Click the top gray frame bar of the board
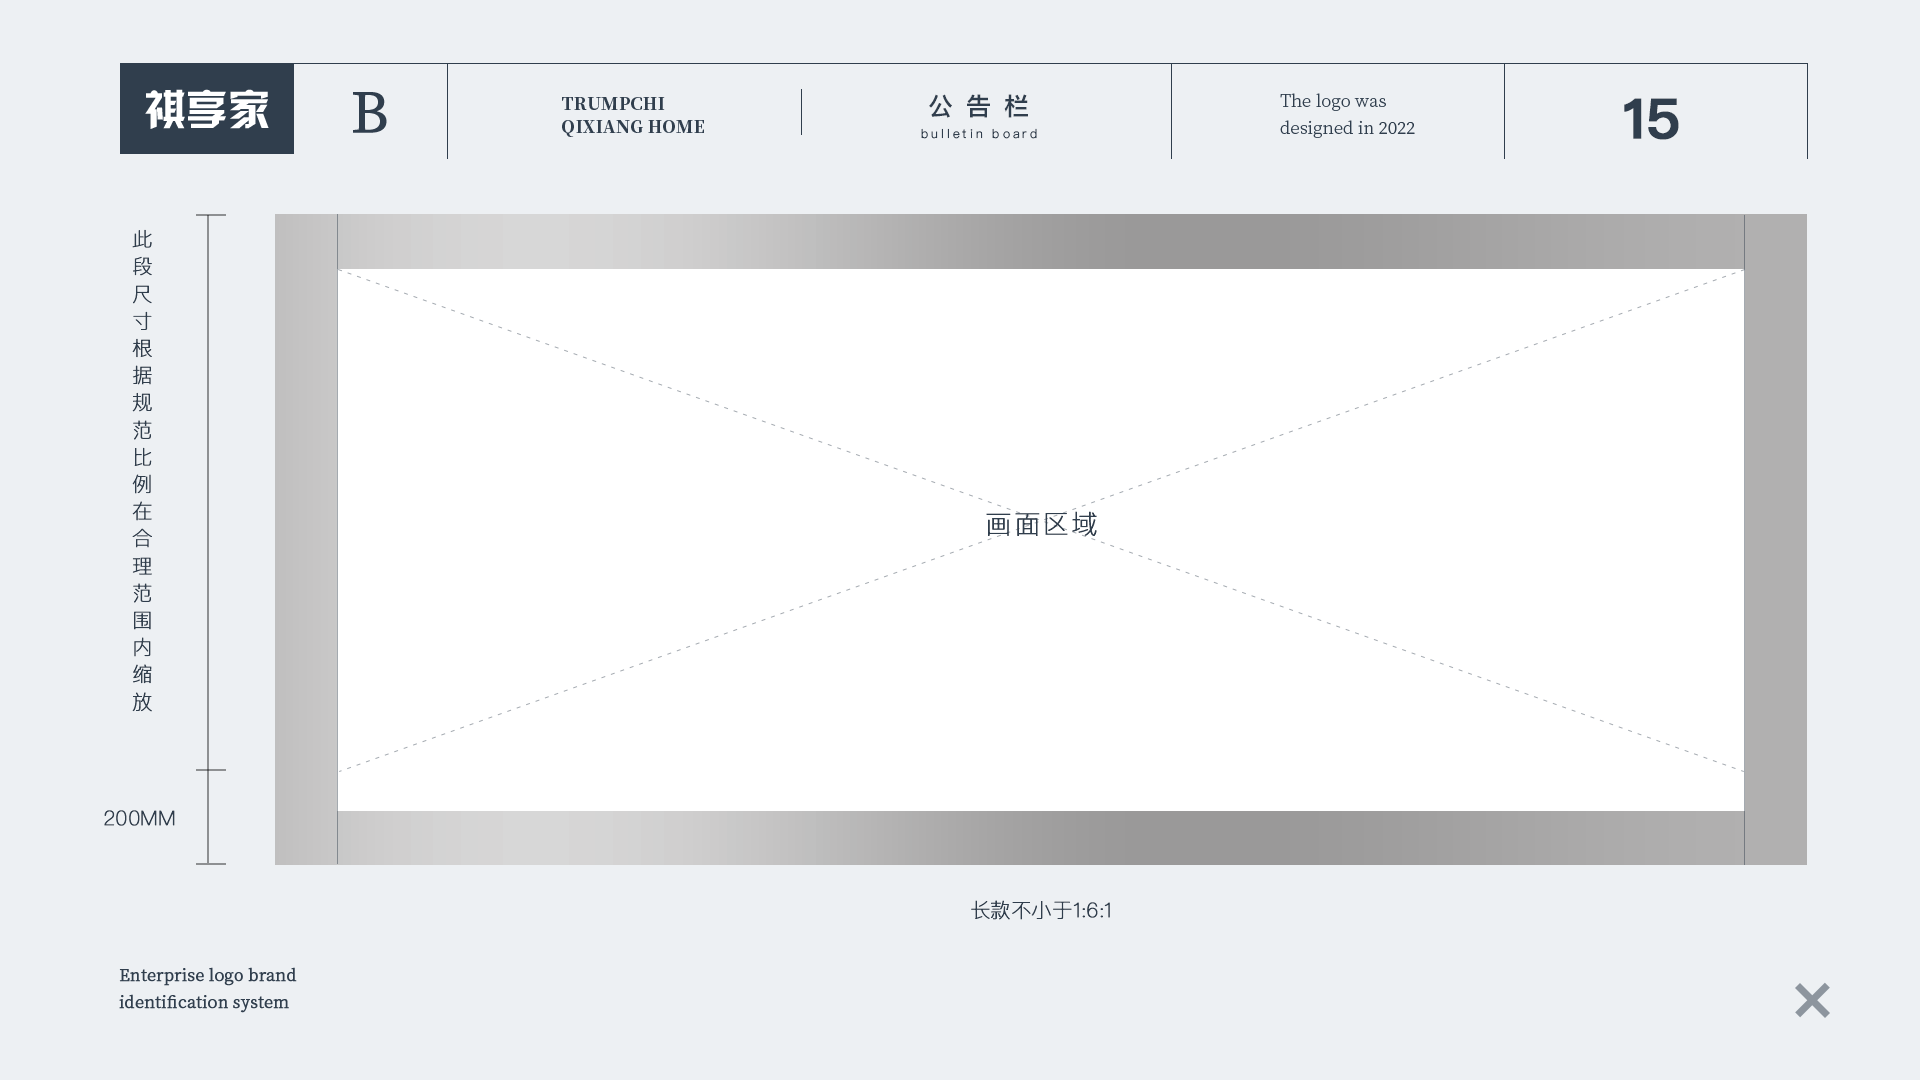Viewport: 1920px width, 1080px height. (x=1041, y=241)
